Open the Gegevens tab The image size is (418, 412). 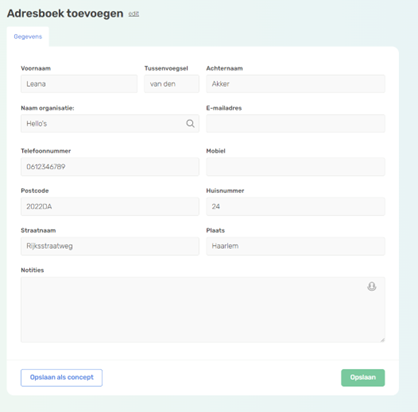click(x=28, y=37)
